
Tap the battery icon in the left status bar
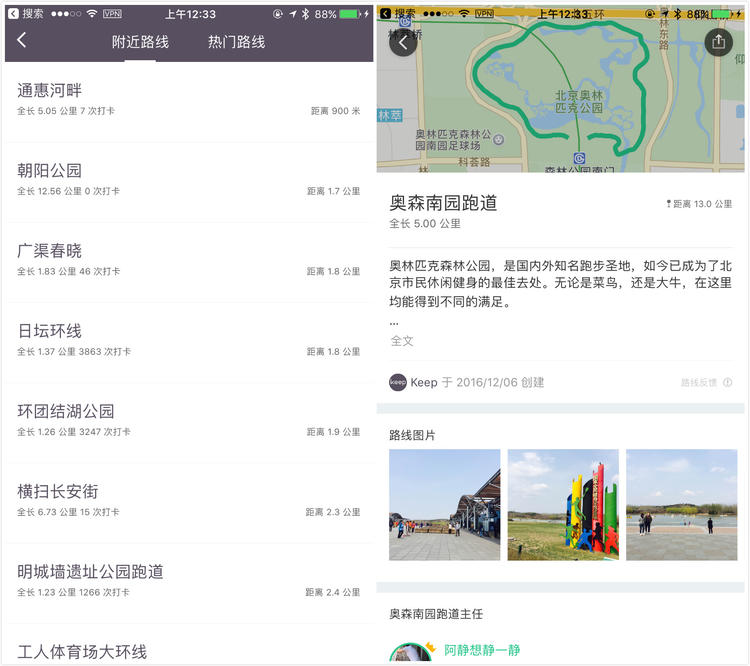(351, 14)
